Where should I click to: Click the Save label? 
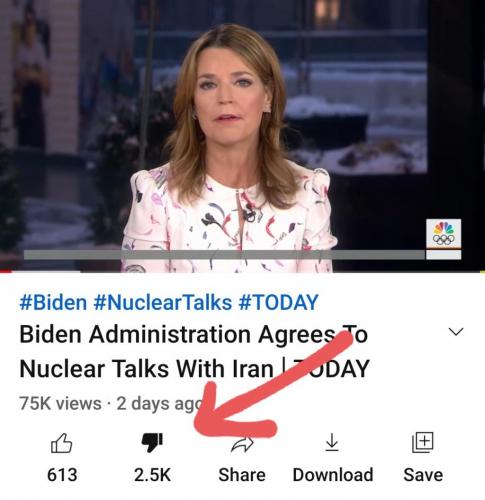pyautogui.click(x=423, y=475)
